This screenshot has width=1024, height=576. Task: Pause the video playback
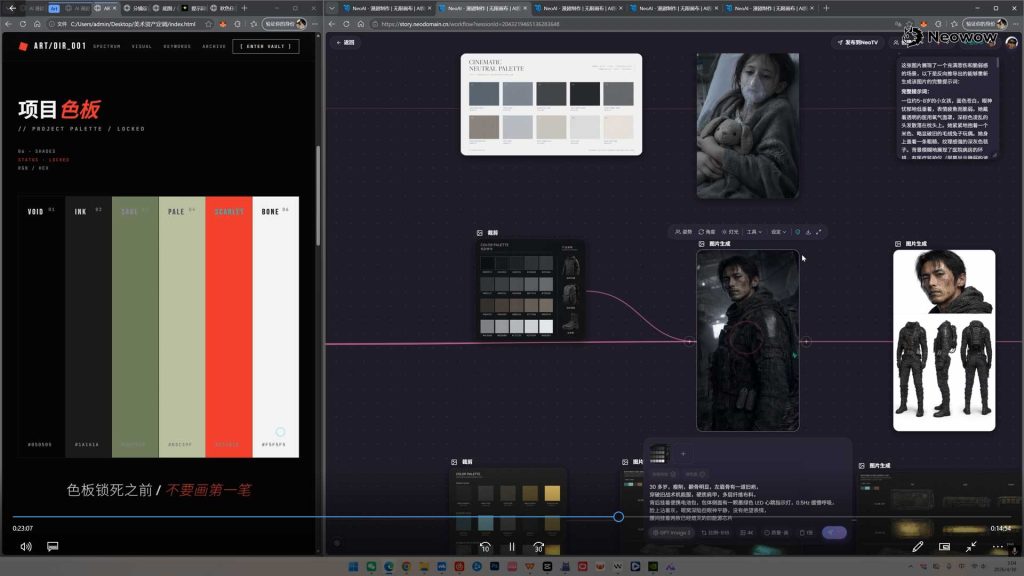coord(512,547)
